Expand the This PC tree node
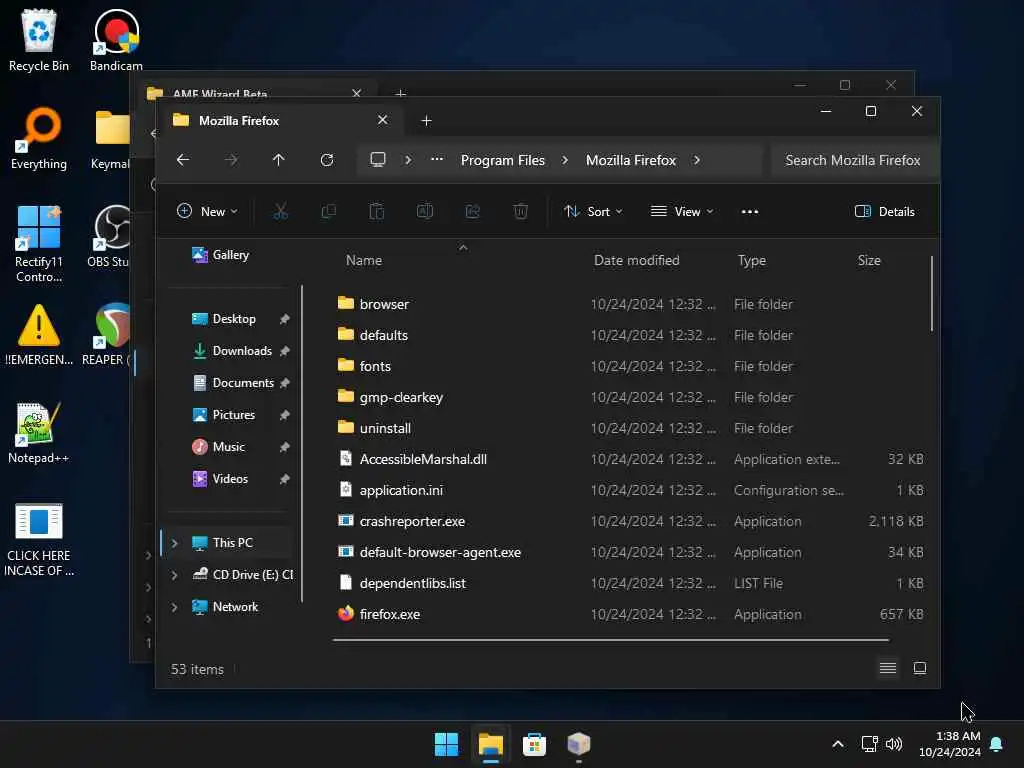The width and height of the screenshot is (1024, 768). (174, 543)
